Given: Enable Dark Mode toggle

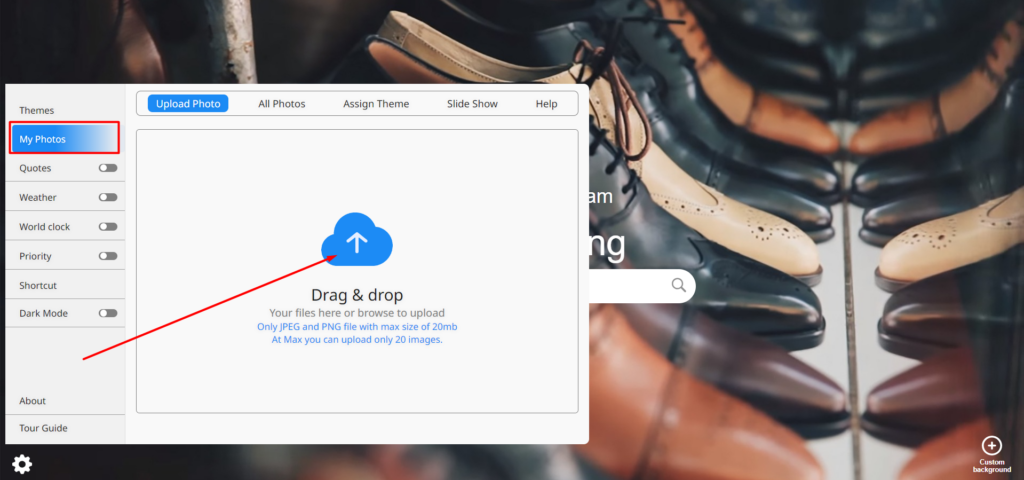Looking at the screenshot, I should click(107, 313).
